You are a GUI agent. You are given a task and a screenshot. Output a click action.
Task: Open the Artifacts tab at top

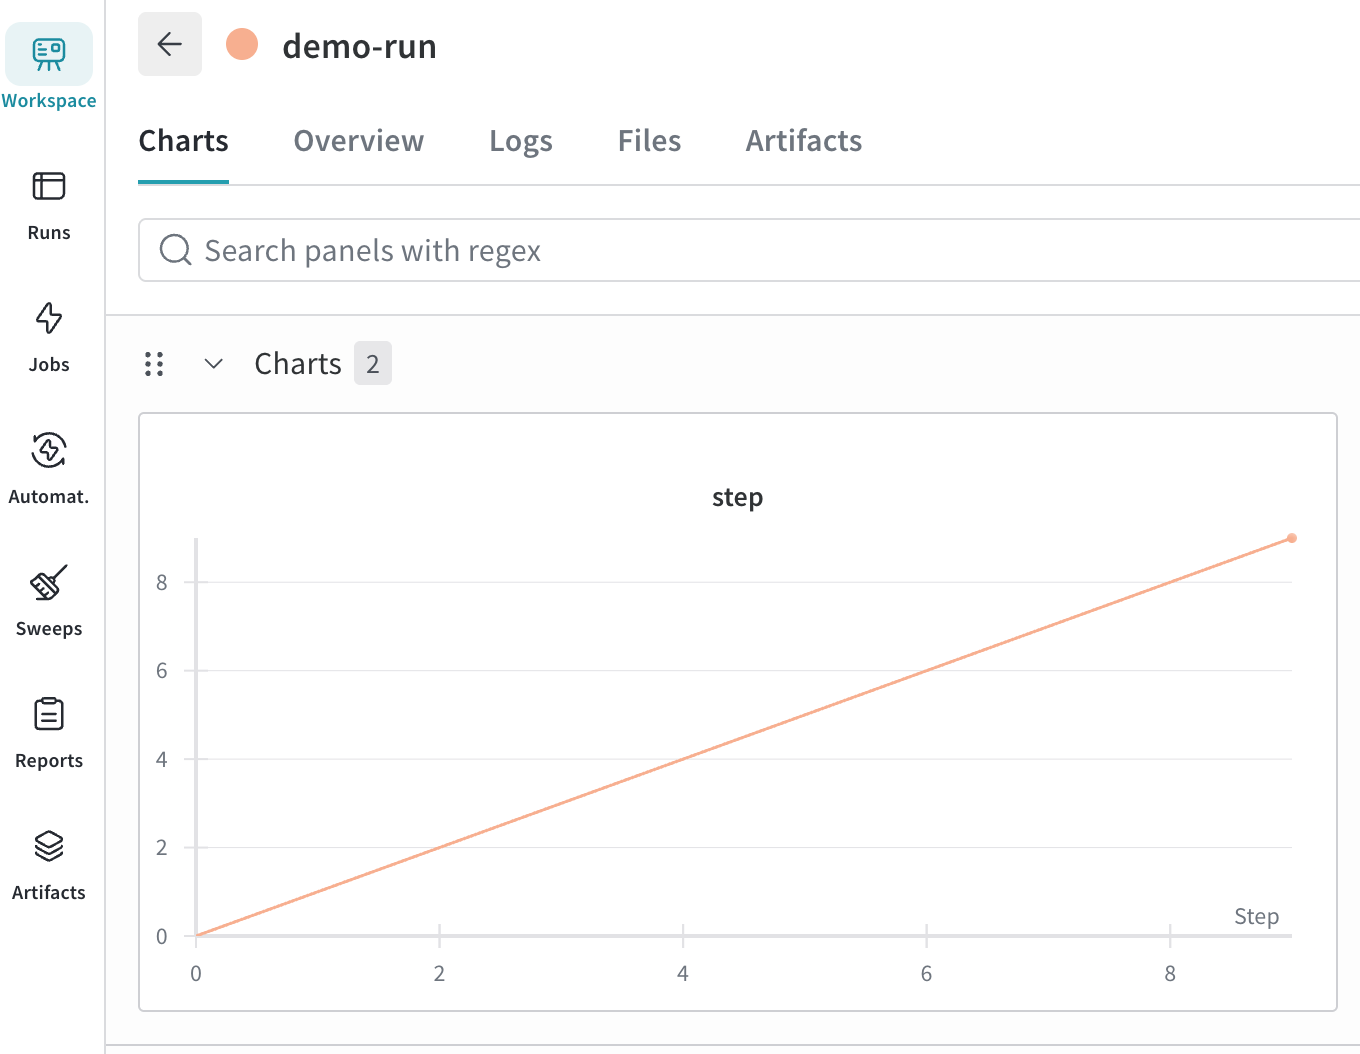point(803,141)
